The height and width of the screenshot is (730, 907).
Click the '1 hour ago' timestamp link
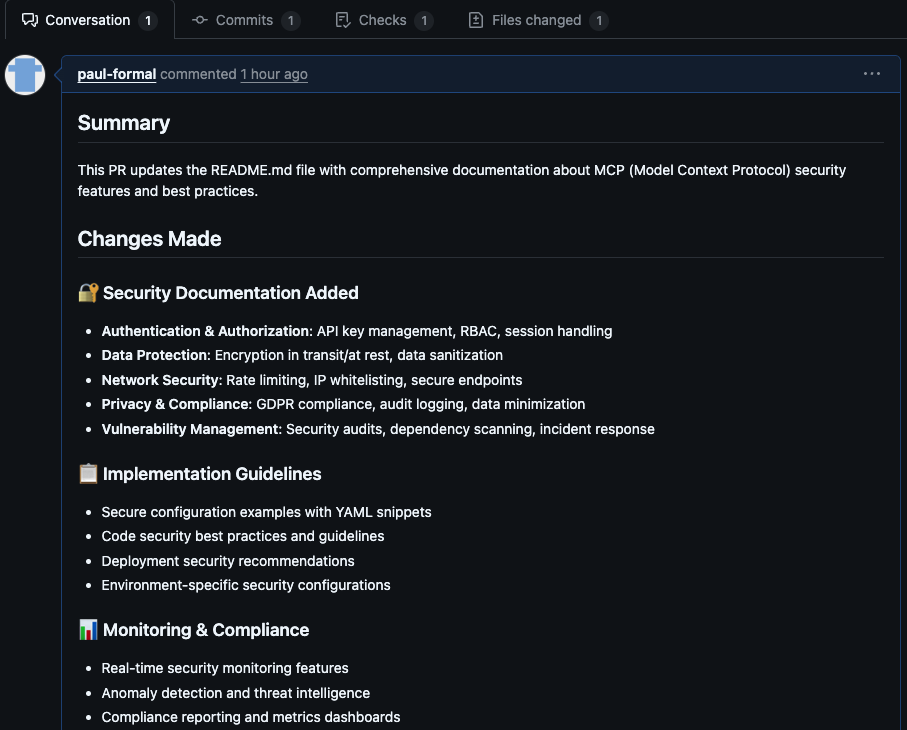coord(274,74)
